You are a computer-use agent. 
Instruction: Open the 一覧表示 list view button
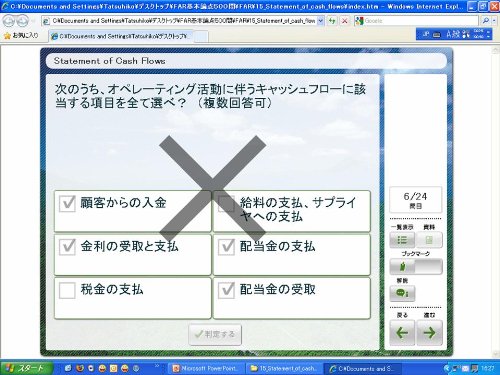[402, 240]
